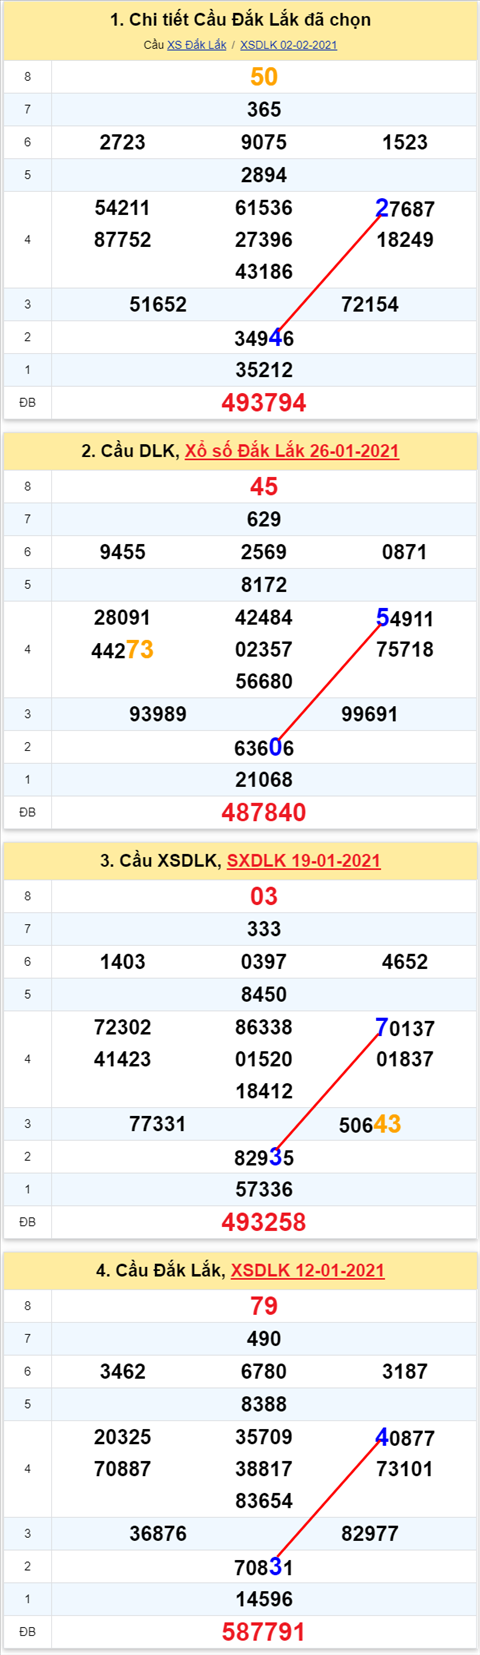
Task: Click number 40877 with blue digit
Action: 405,1438
